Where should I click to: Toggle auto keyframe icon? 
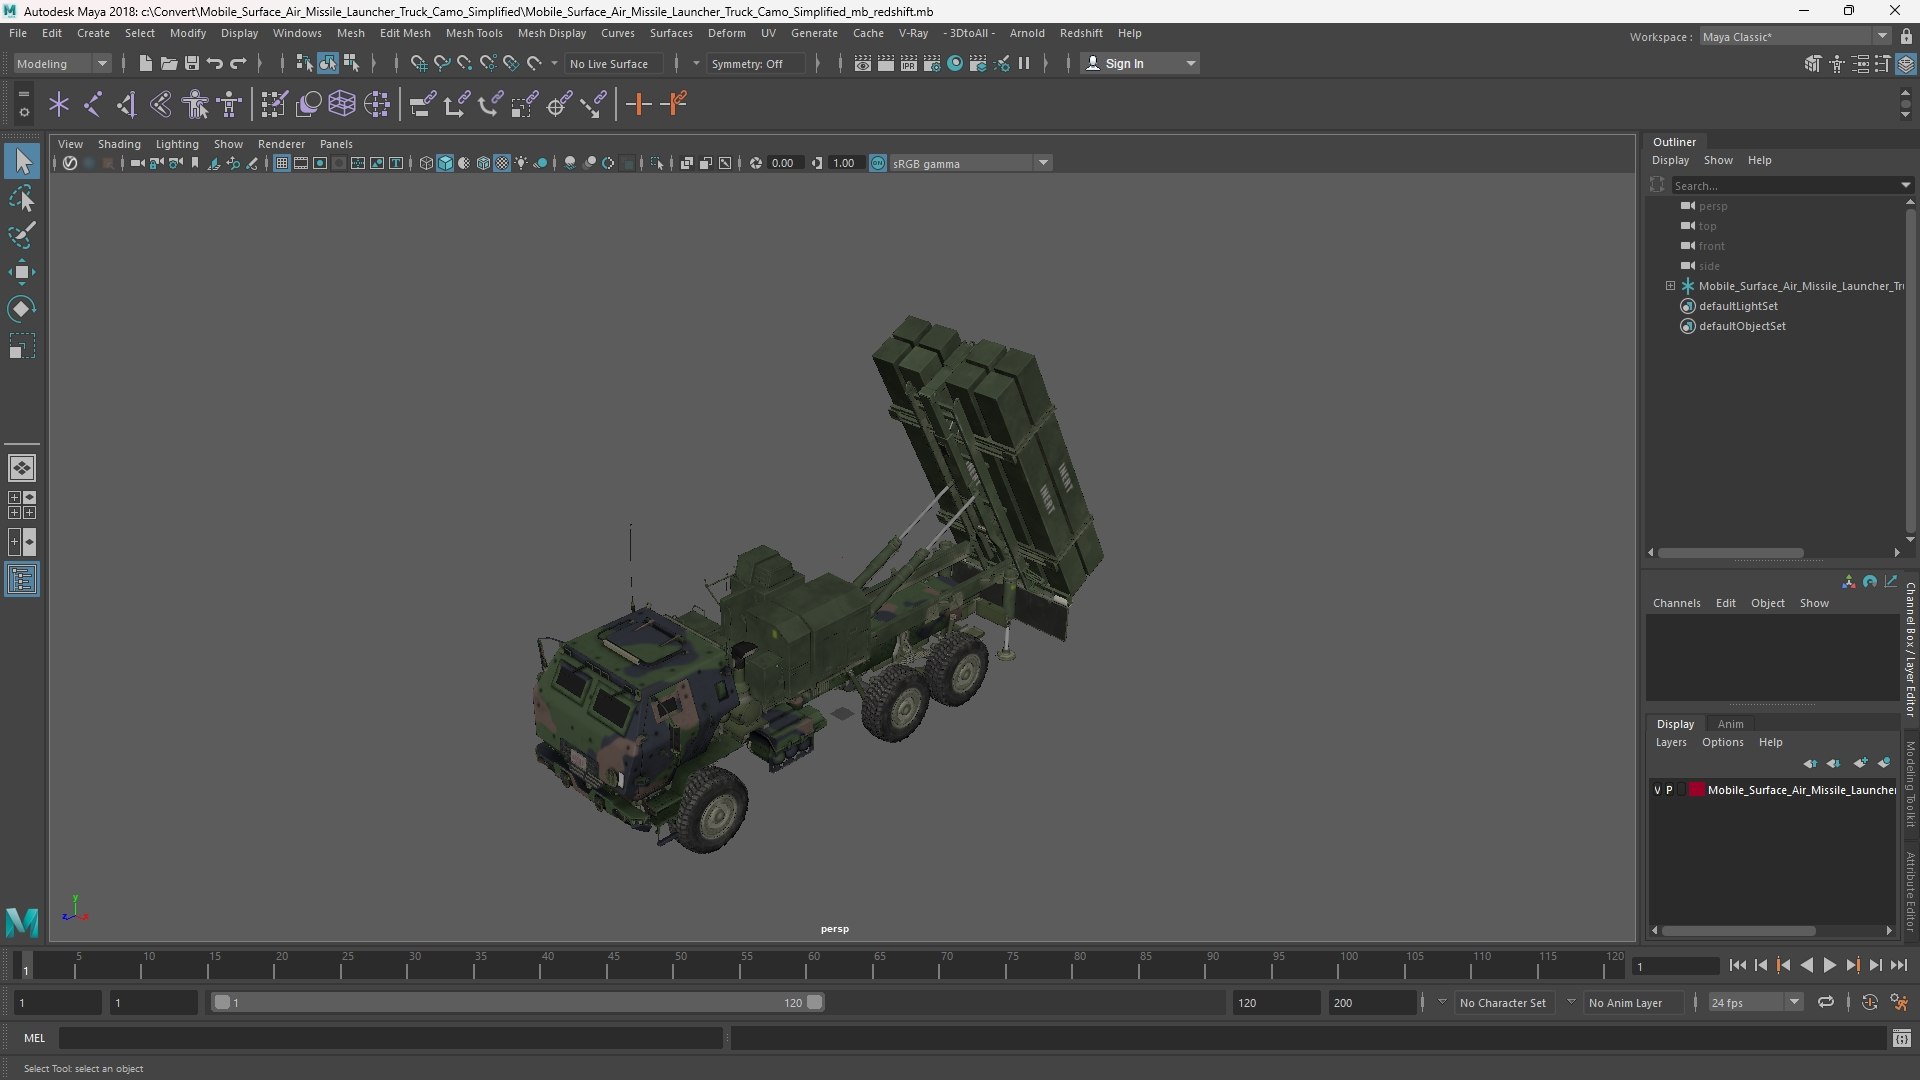tap(1870, 1002)
